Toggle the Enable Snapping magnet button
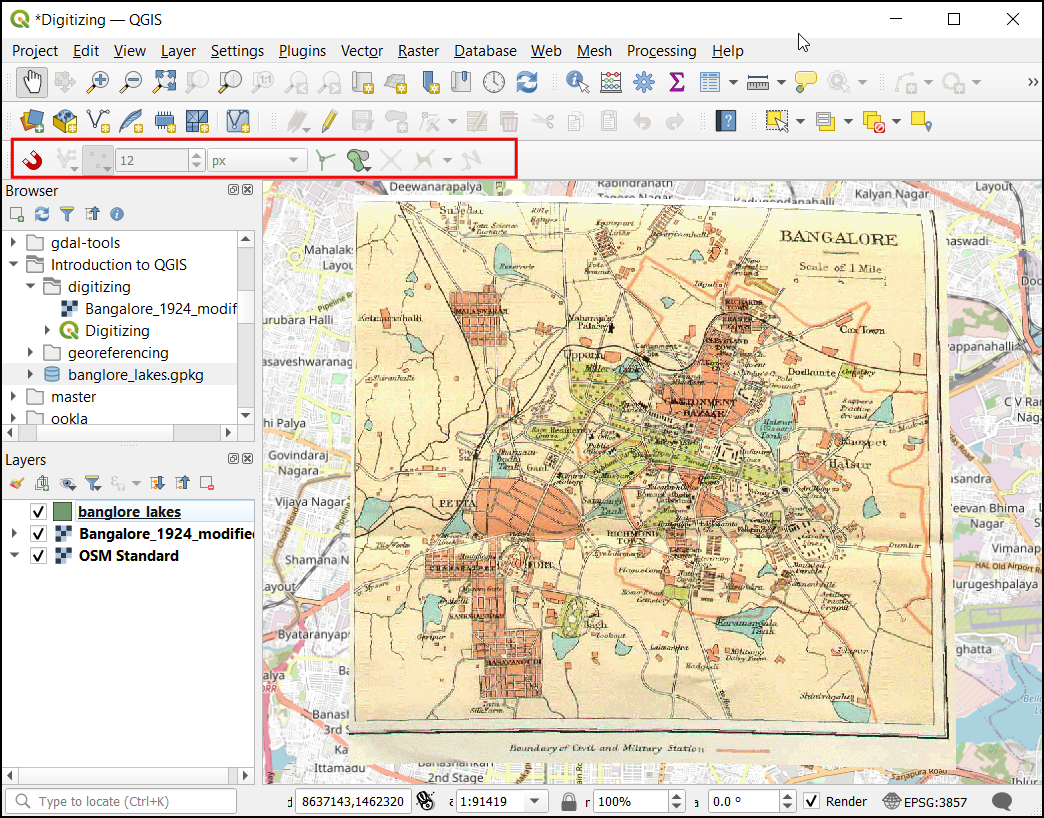 coord(31,160)
